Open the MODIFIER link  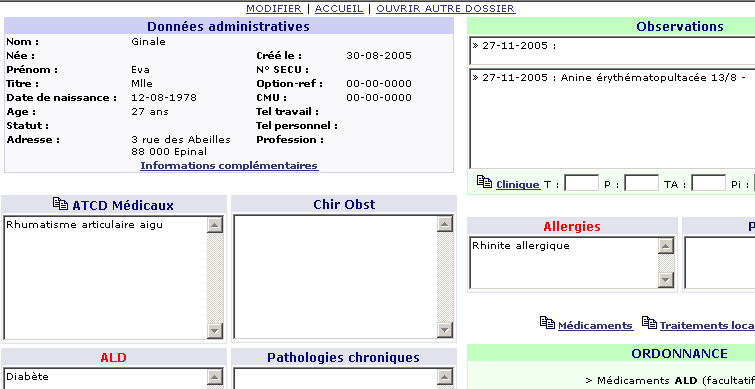point(274,9)
